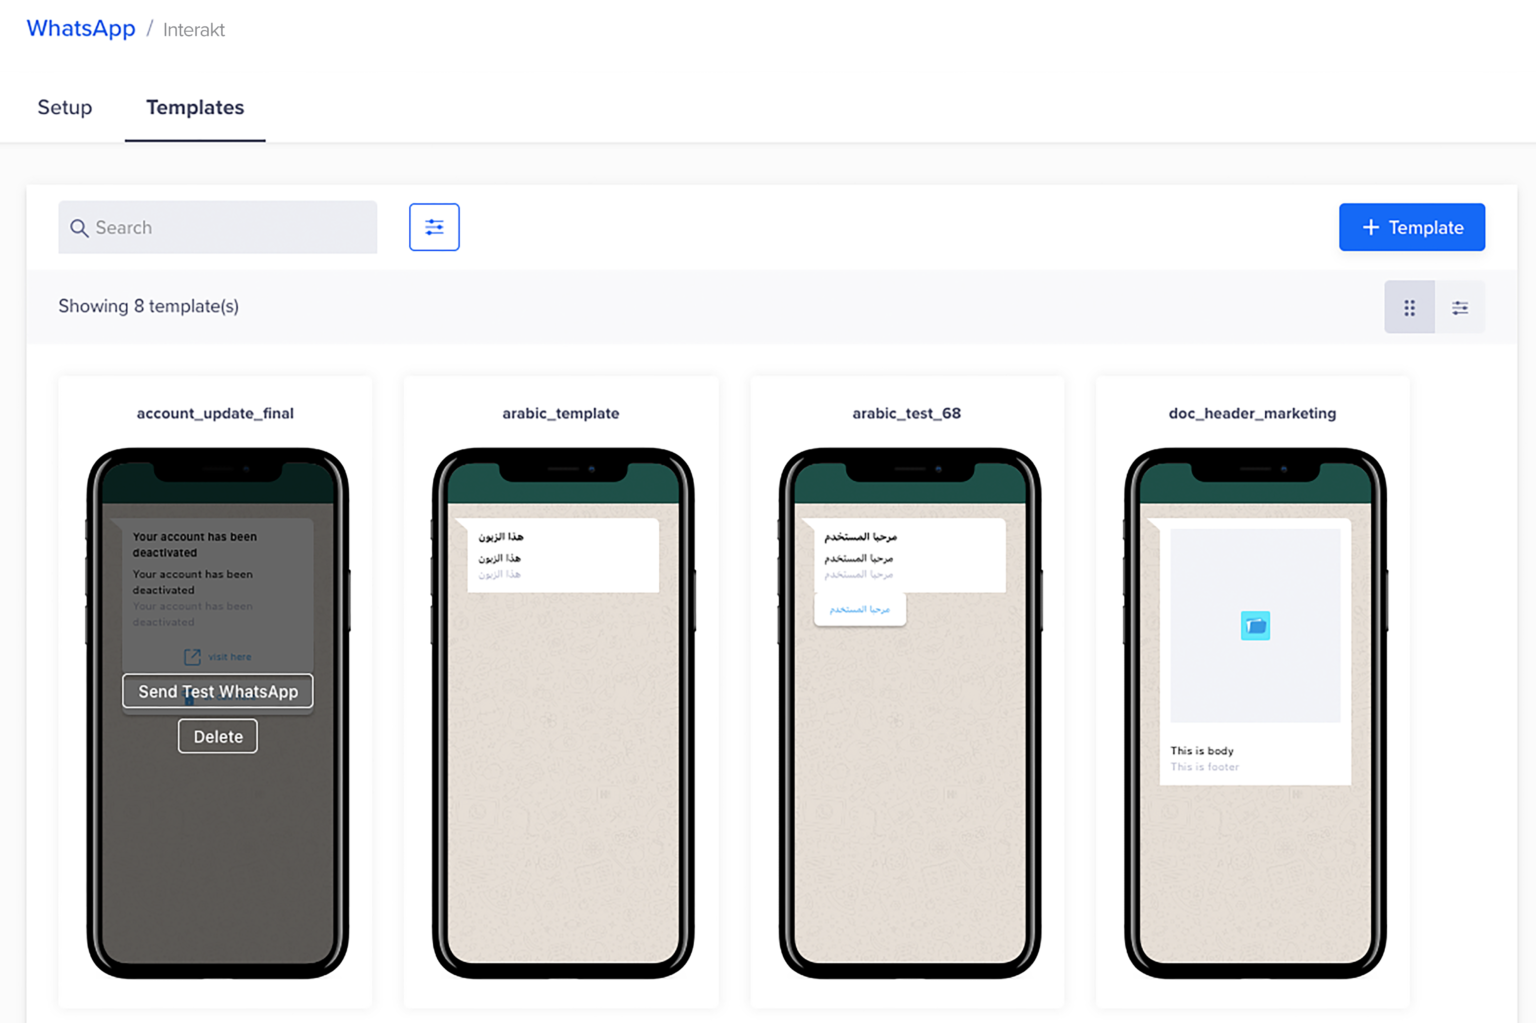Open the filter sliders icon at top right
Viewport: 1536px width, 1023px height.
(x=1460, y=307)
